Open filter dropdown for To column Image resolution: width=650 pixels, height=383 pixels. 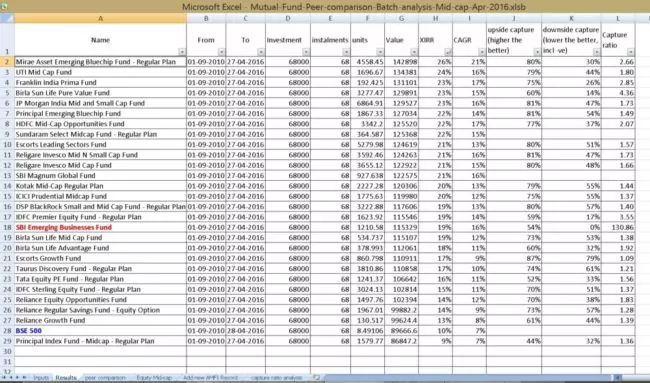click(261, 52)
